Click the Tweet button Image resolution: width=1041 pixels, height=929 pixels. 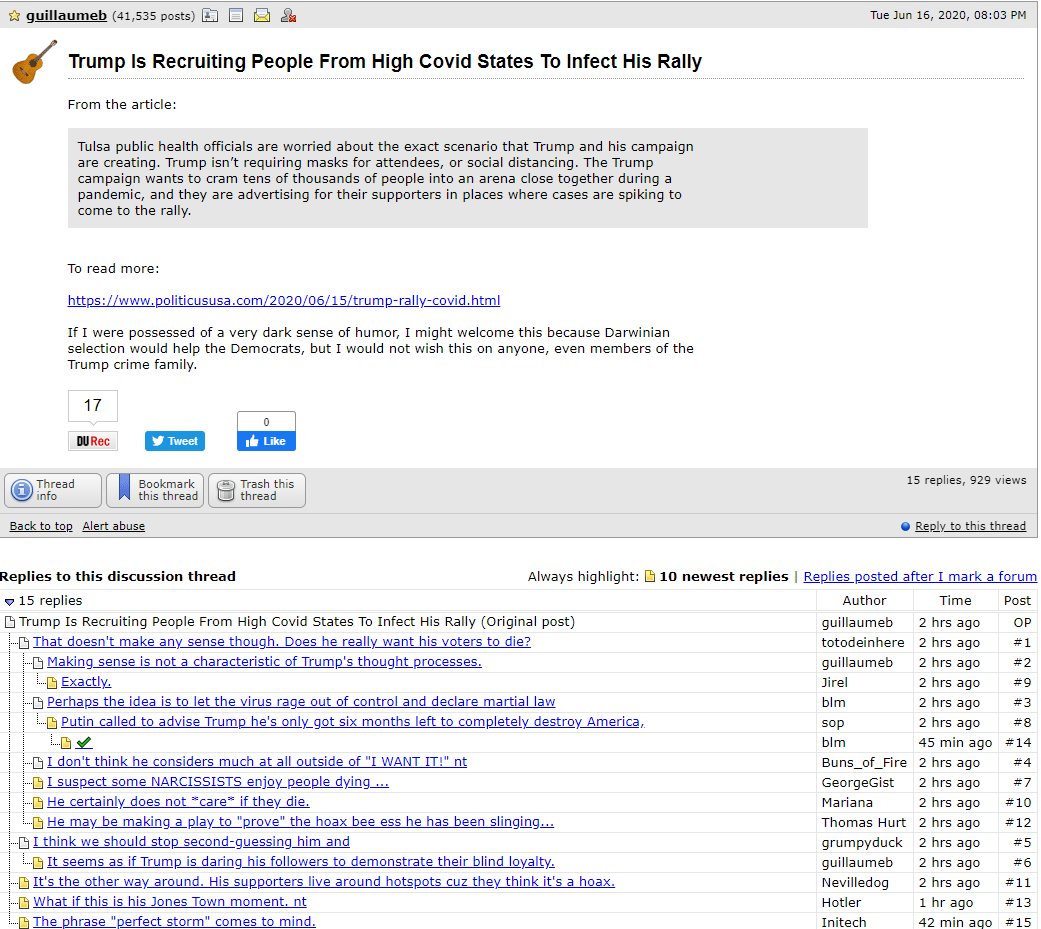(x=175, y=441)
